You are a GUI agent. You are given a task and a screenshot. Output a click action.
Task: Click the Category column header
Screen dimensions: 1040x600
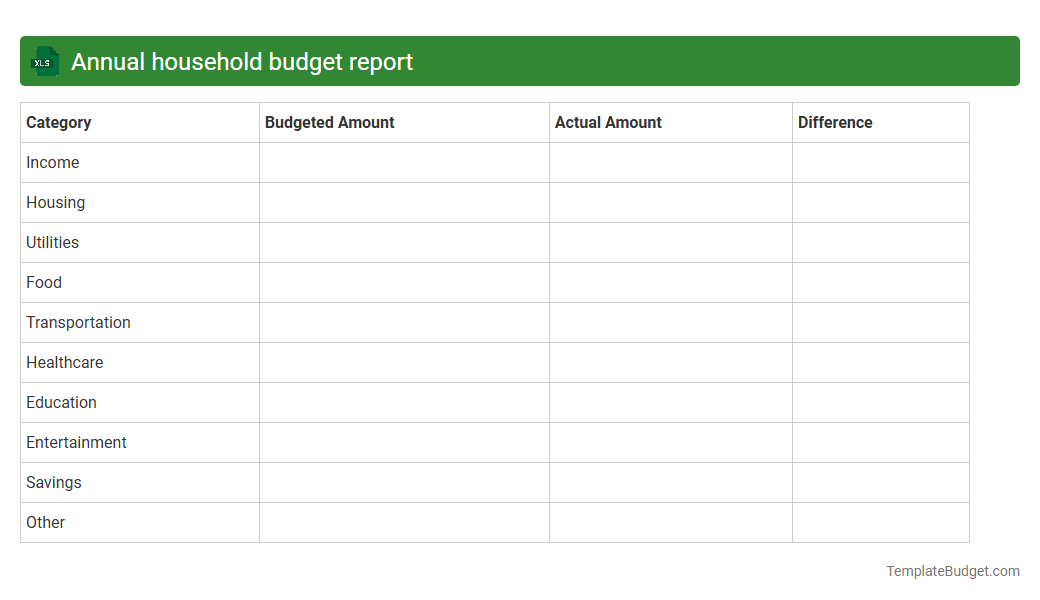[x=59, y=122]
